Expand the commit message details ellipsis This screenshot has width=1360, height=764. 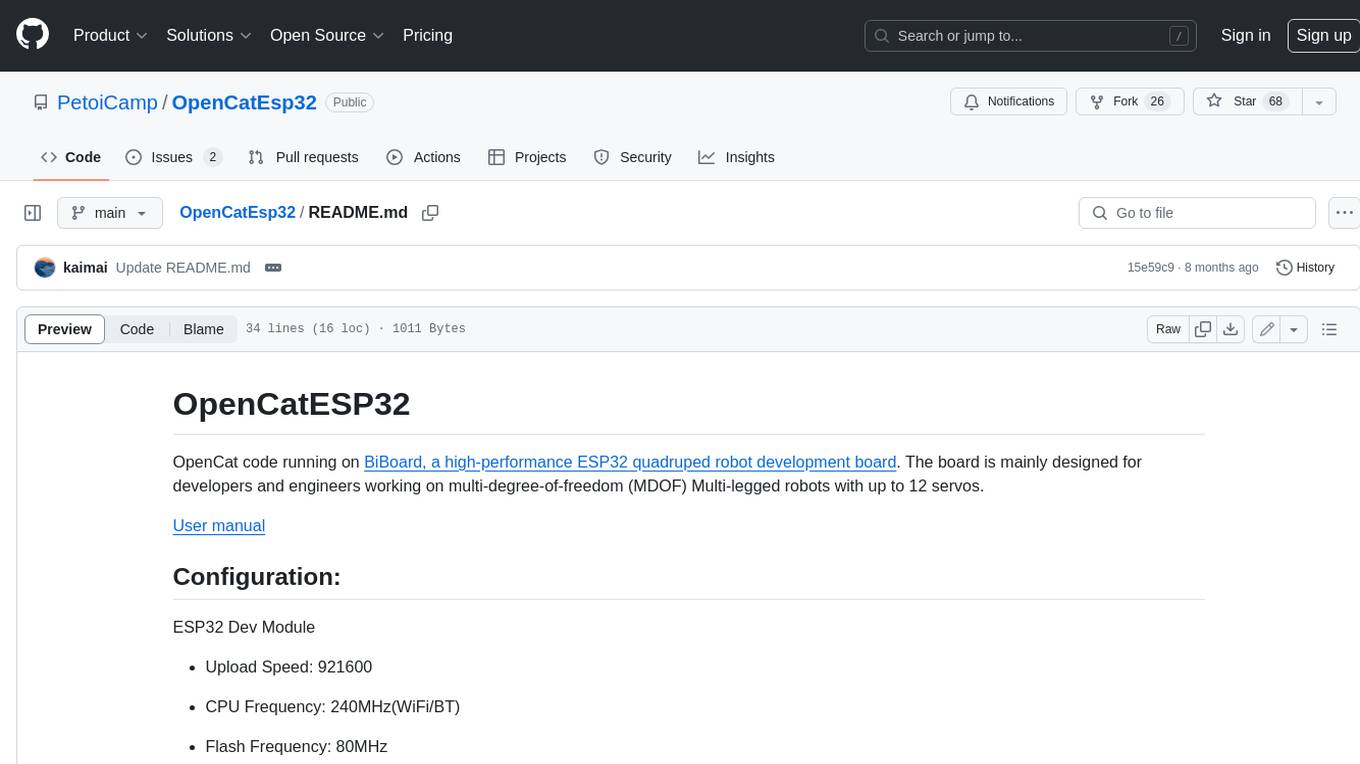[x=273, y=268]
